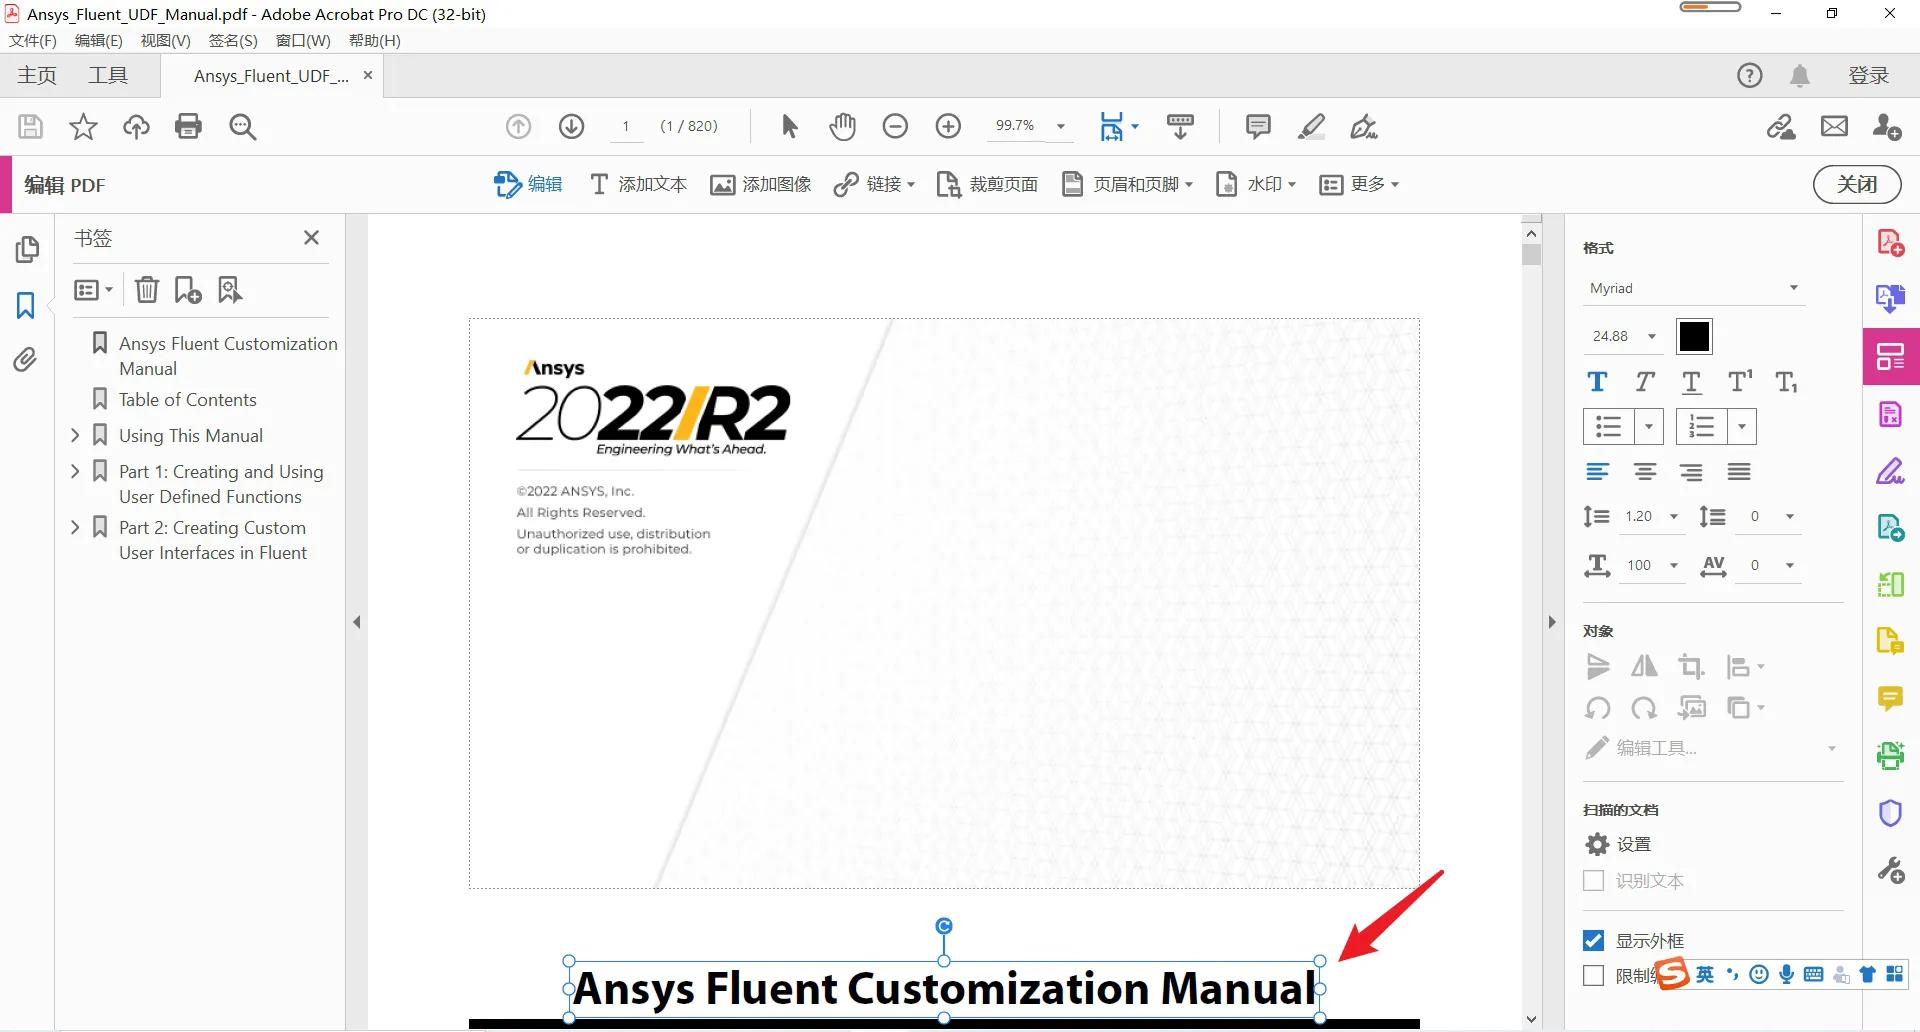Click 添加文本 in edit toolbar

(x=639, y=185)
